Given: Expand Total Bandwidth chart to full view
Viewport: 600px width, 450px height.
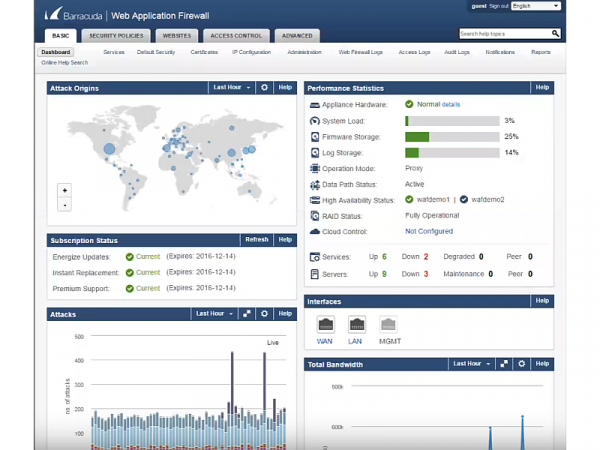Looking at the screenshot, I should tap(504, 364).
